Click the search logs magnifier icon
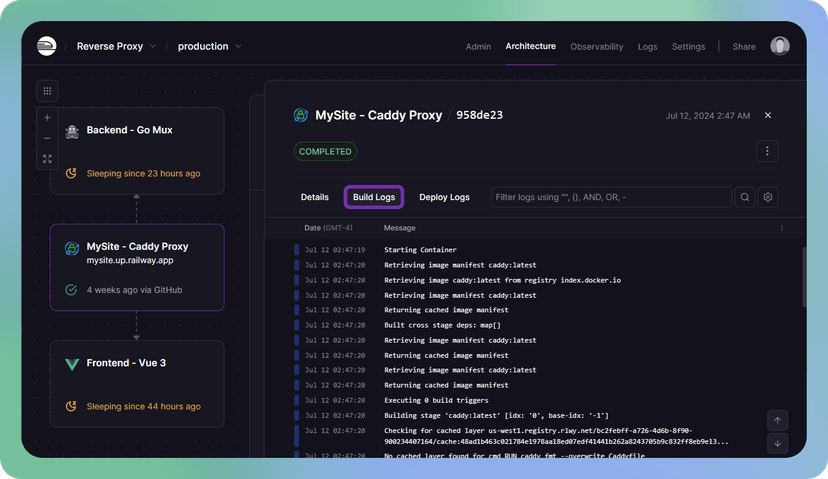 coord(745,197)
